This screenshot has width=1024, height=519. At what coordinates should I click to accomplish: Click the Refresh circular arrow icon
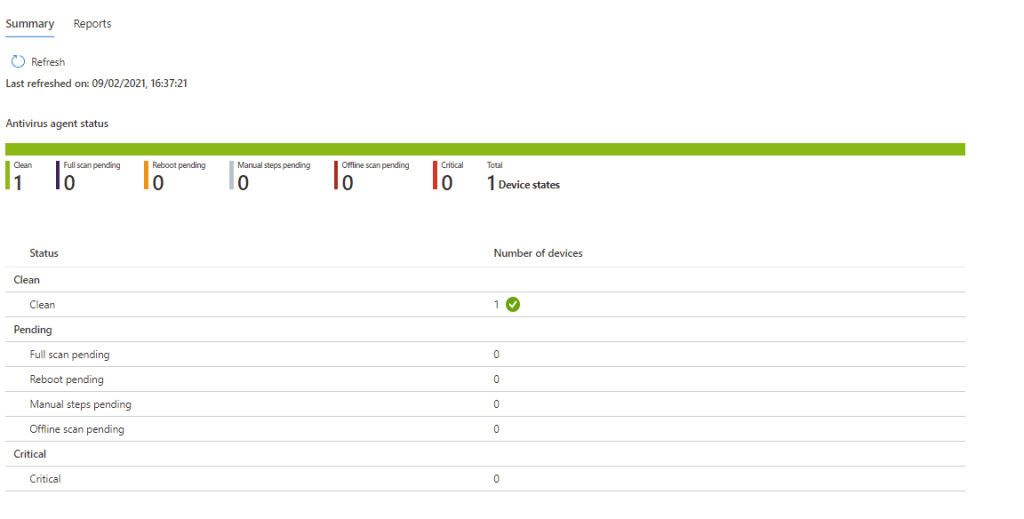18,62
